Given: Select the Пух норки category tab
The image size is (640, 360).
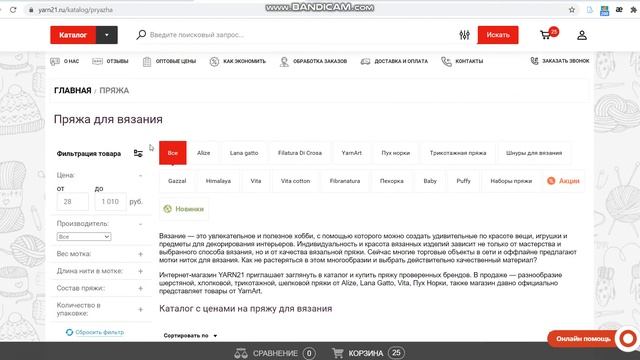Looking at the screenshot, I should (x=396, y=153).
